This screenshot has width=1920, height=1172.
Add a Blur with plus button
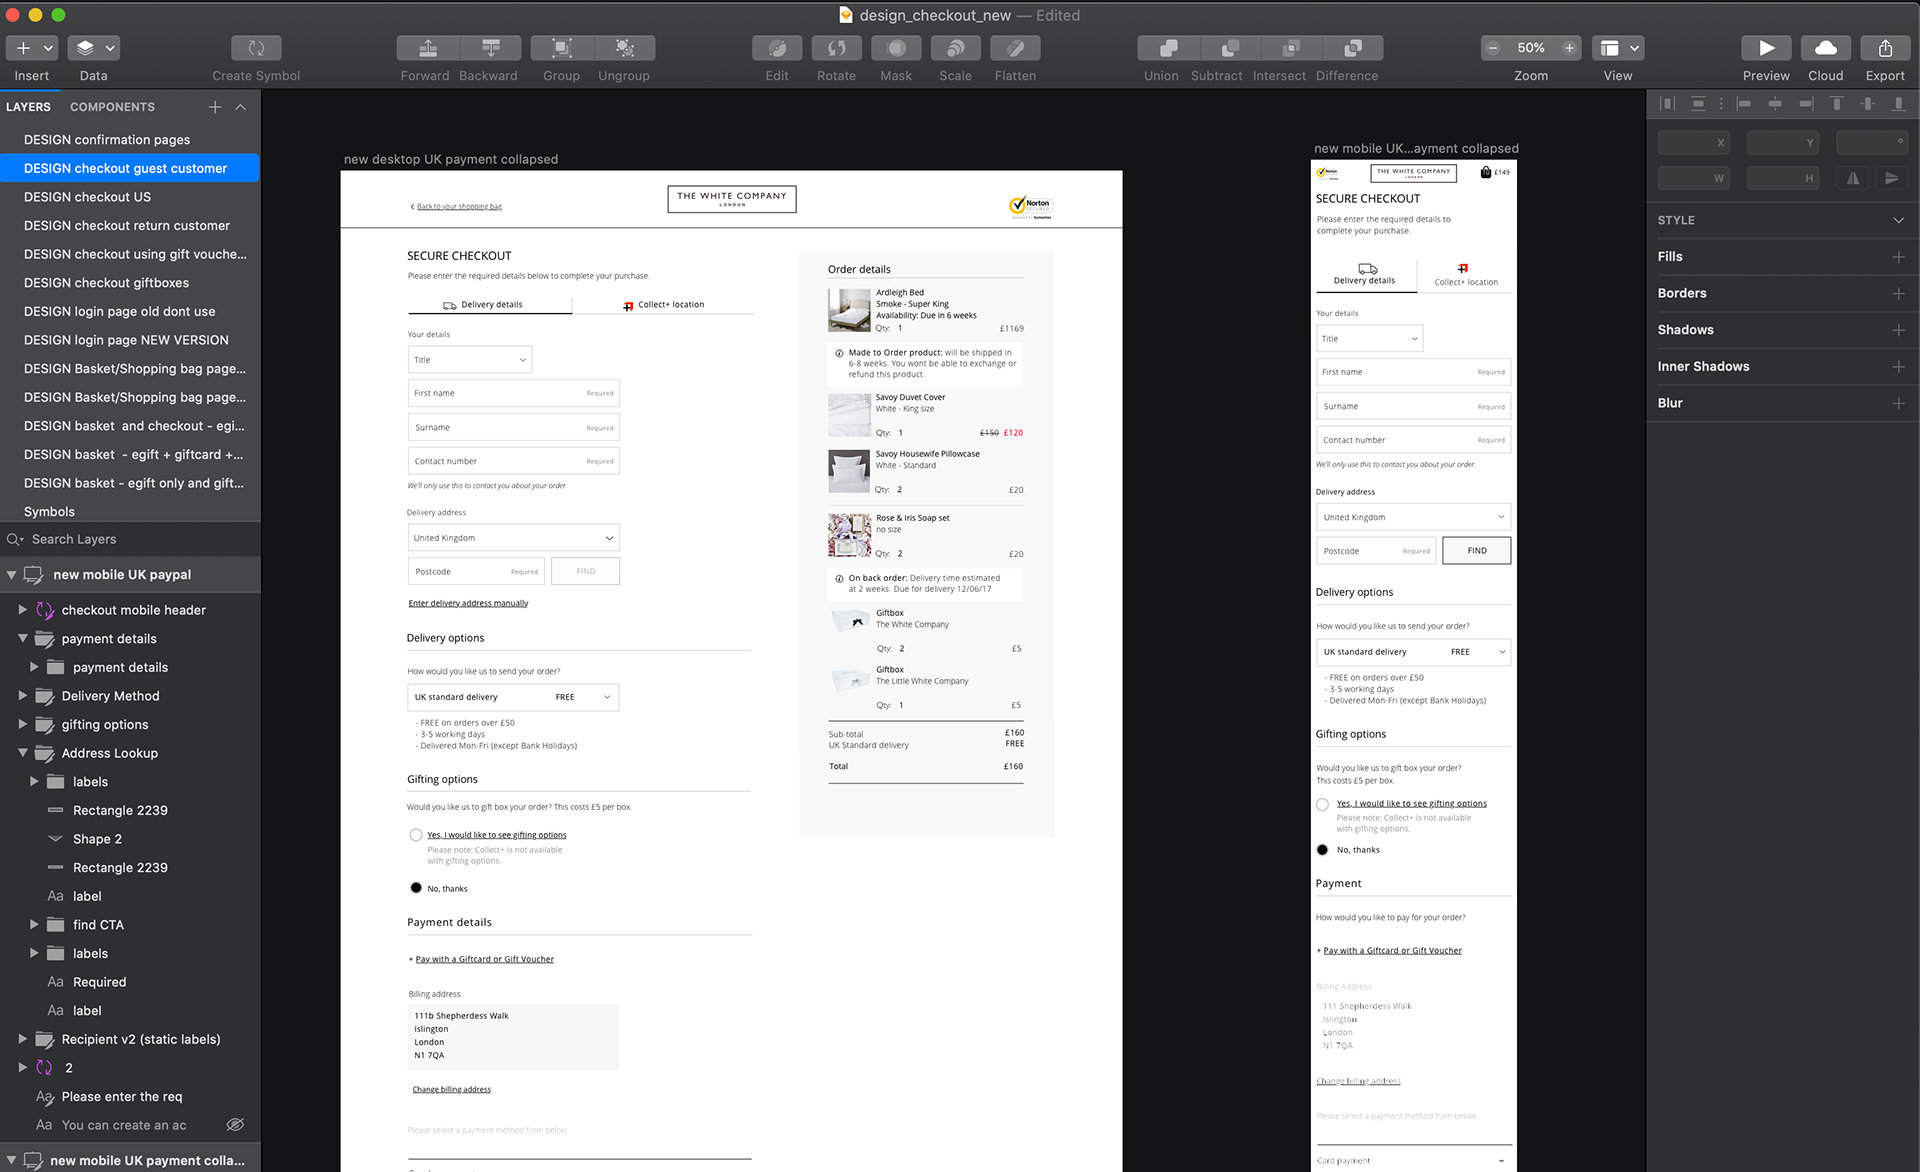pos(1898,403)
